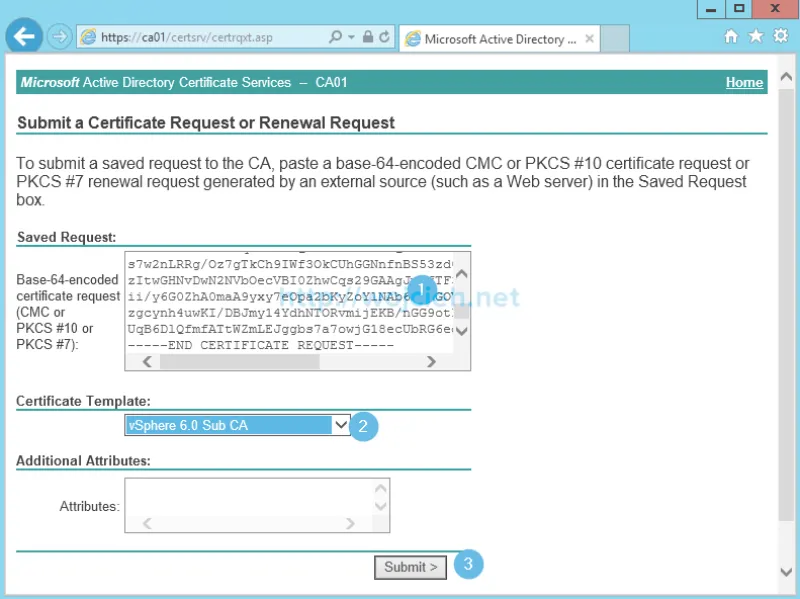Open the Certificate Template dropdown
This screenshot has height=599, width=800.
[340, 425]
